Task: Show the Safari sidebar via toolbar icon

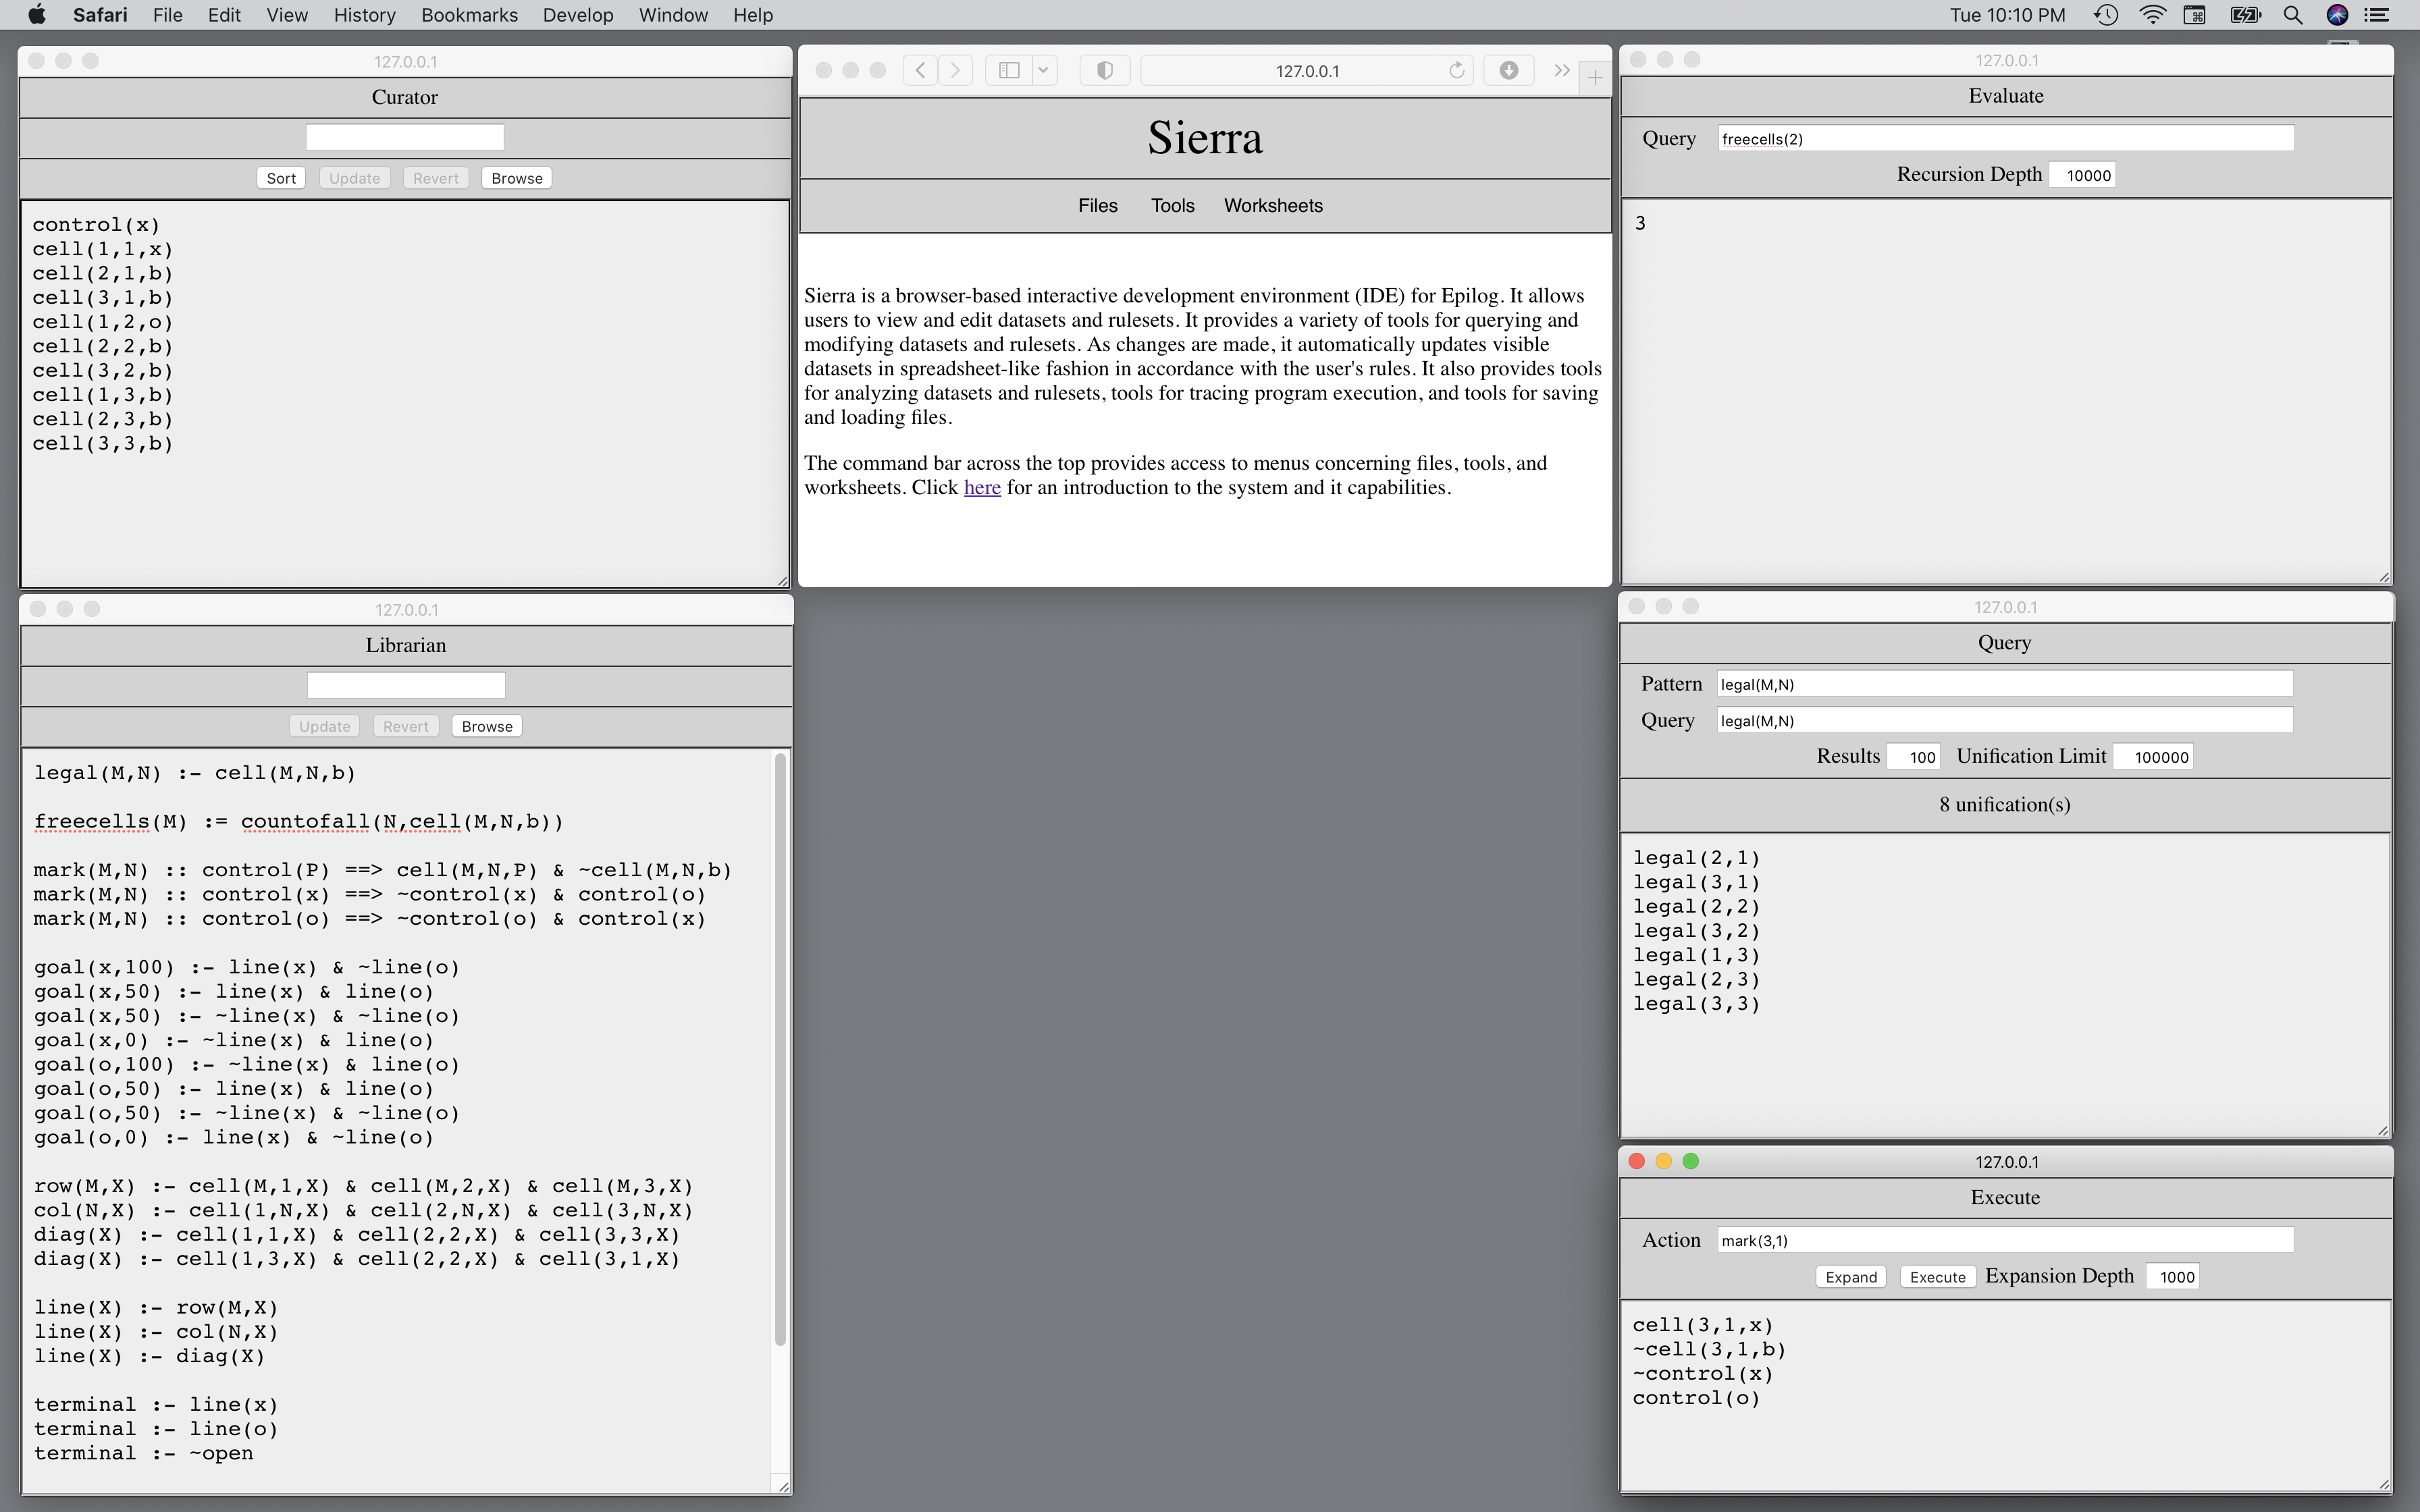Action: (x=1009, y=70)
